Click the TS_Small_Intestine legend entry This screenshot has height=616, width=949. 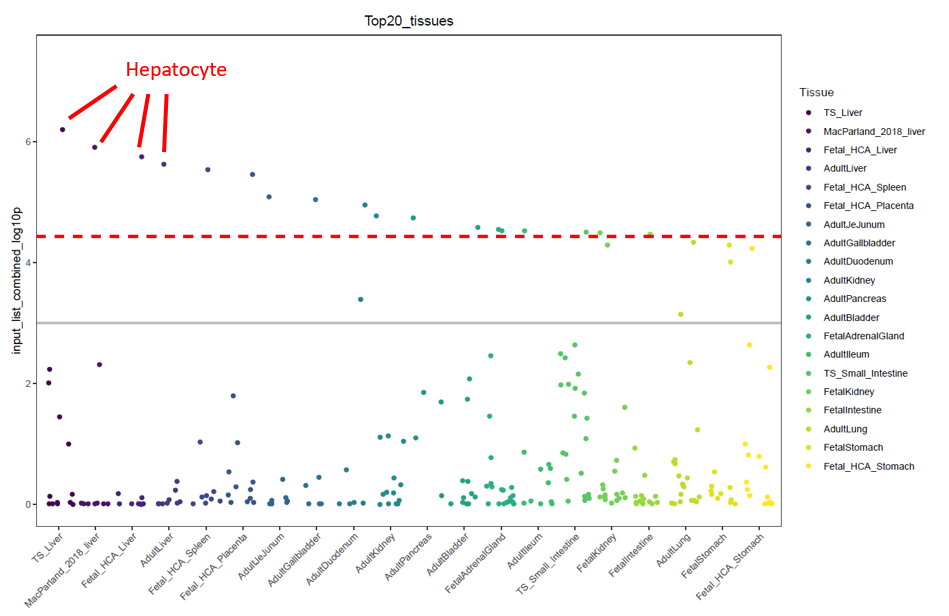pyautogui.click(x=865, y=373)
